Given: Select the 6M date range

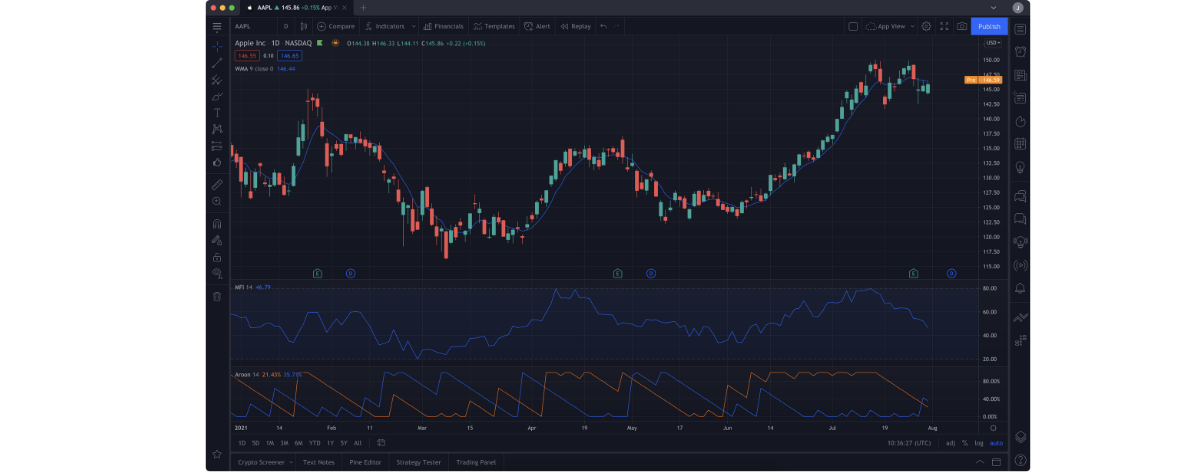Looking at the screenshot, I should pyautogui.click(x=298, y=443).
